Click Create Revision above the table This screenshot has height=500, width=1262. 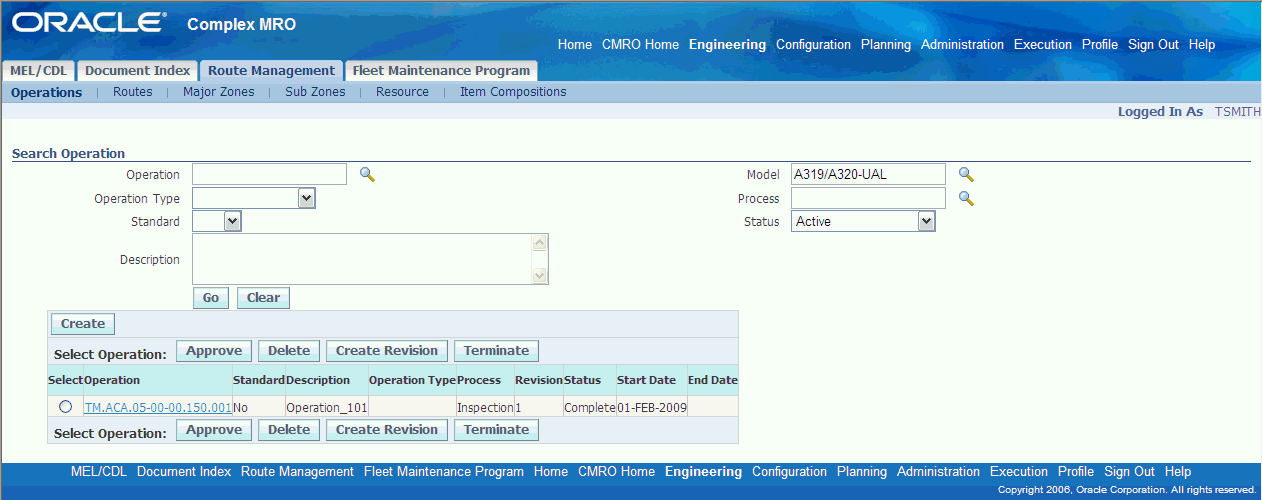coord(387,351)
